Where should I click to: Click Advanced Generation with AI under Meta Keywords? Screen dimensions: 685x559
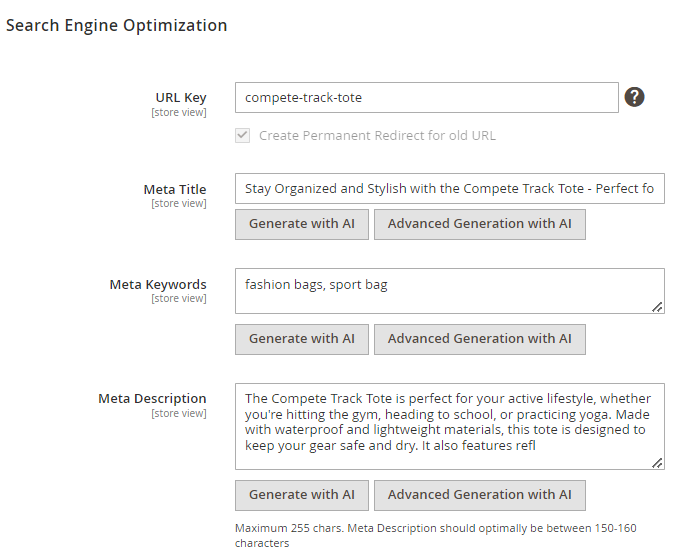(x=480, y=339)
